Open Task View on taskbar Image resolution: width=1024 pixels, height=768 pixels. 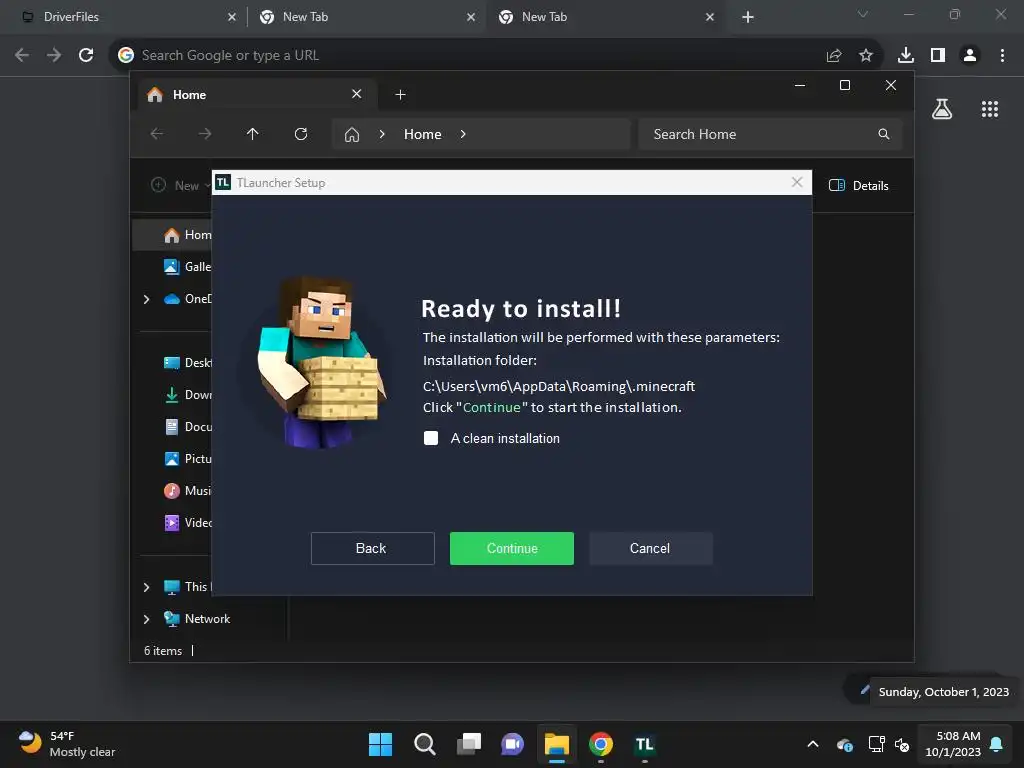coord(468,744)
